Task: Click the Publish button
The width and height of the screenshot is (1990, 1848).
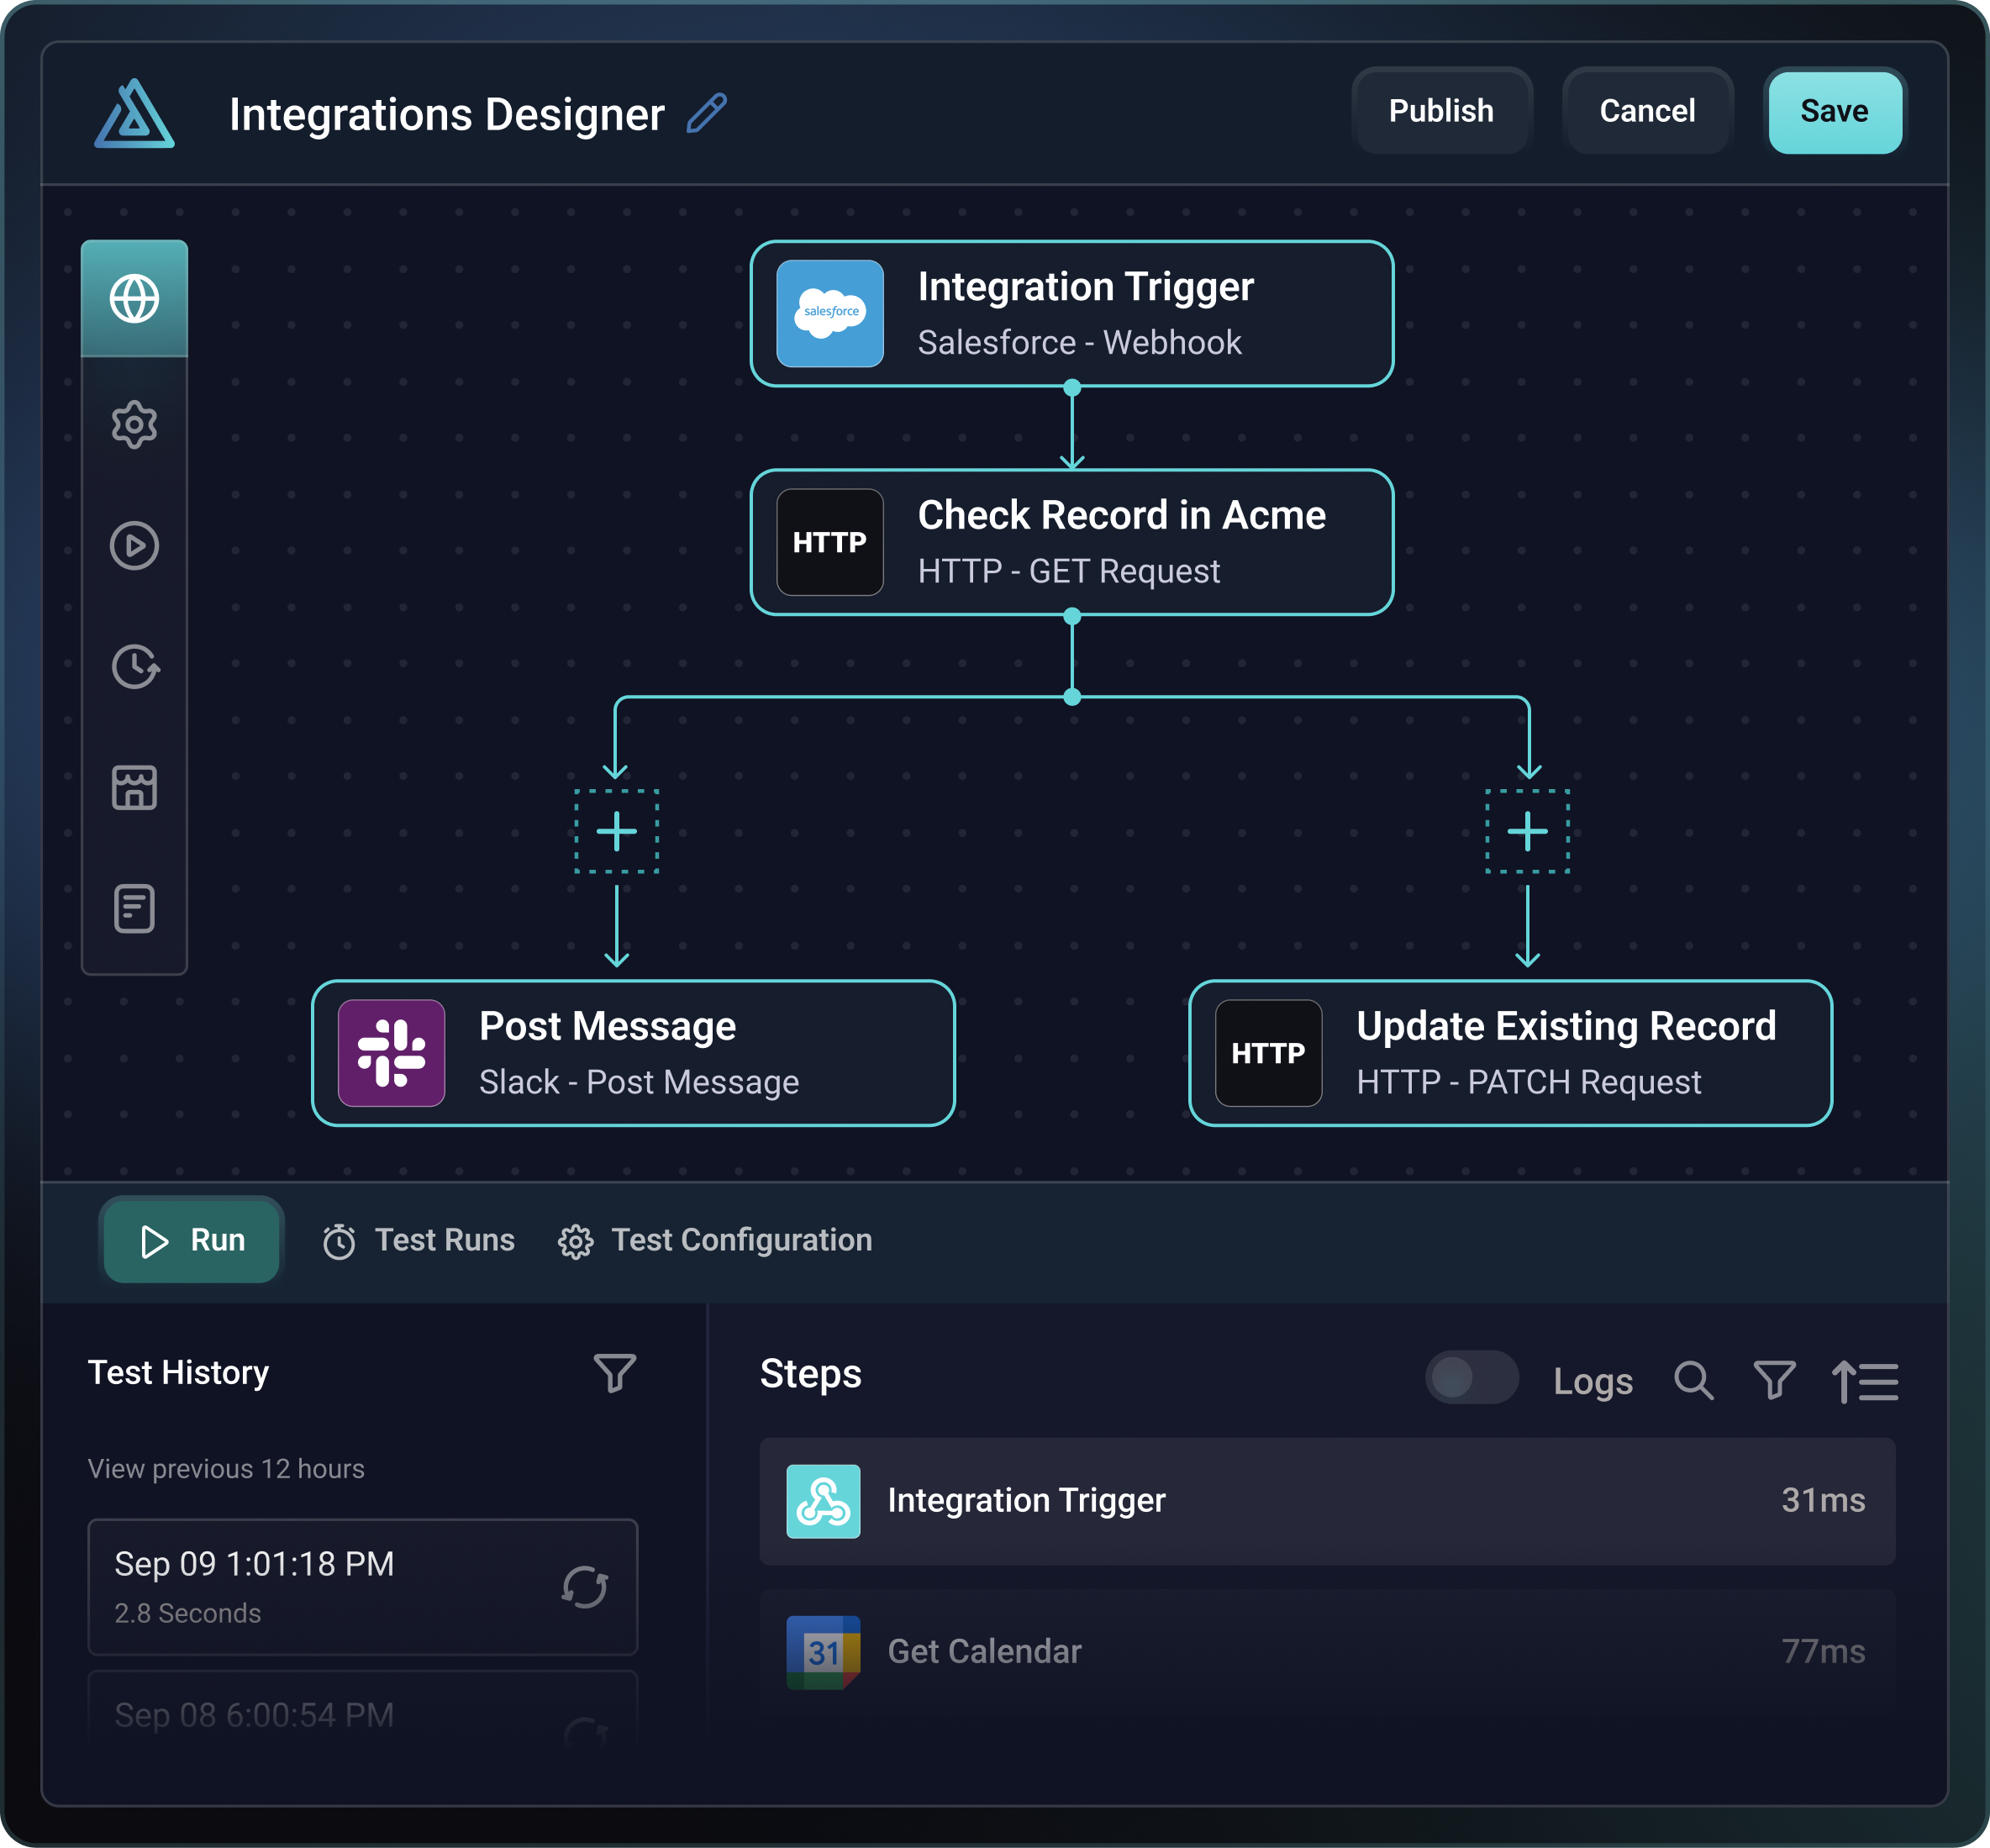Action: click(1440, 111)
